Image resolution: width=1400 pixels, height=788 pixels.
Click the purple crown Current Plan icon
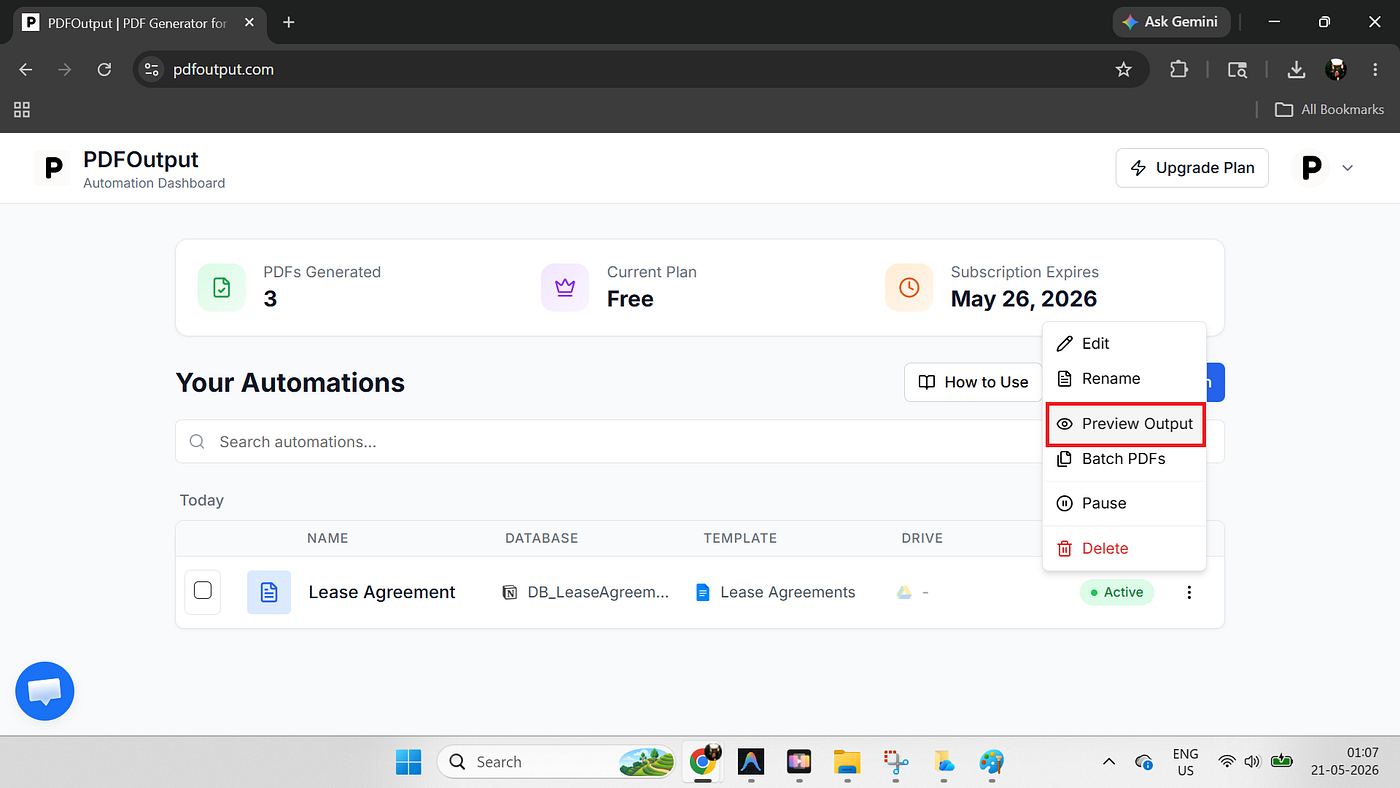point(565,287)
